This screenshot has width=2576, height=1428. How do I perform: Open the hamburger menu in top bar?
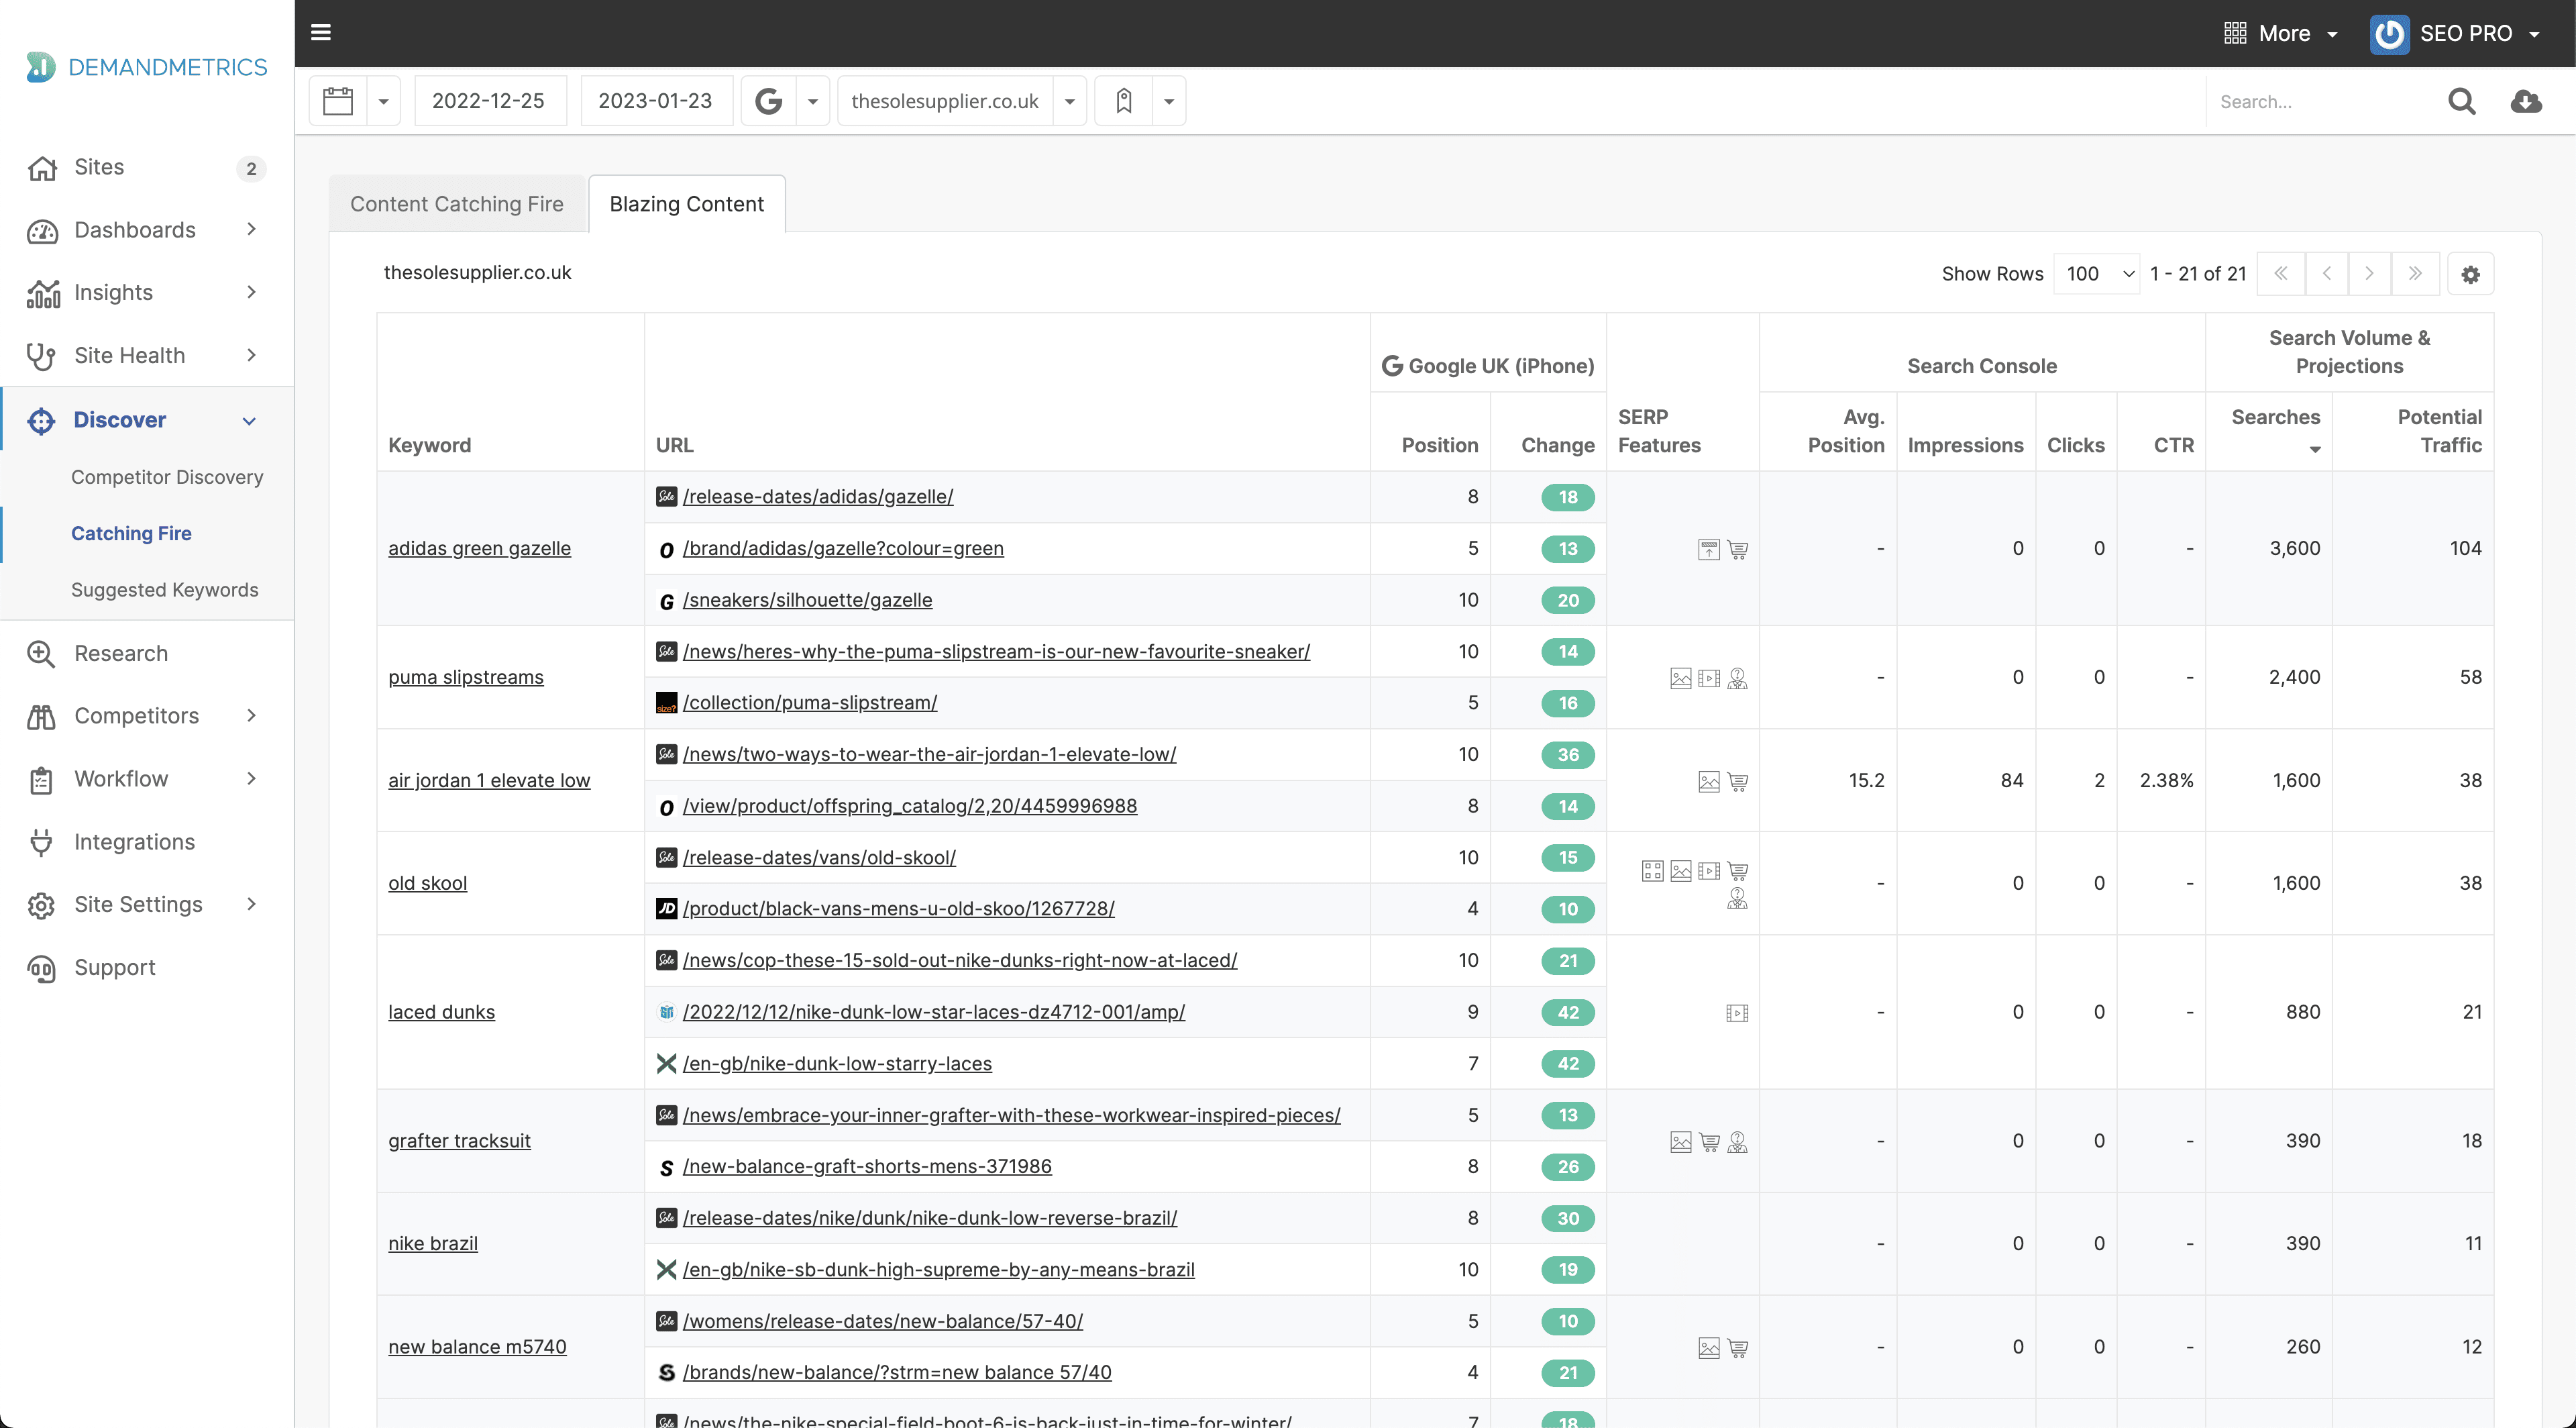pos(320,32)
